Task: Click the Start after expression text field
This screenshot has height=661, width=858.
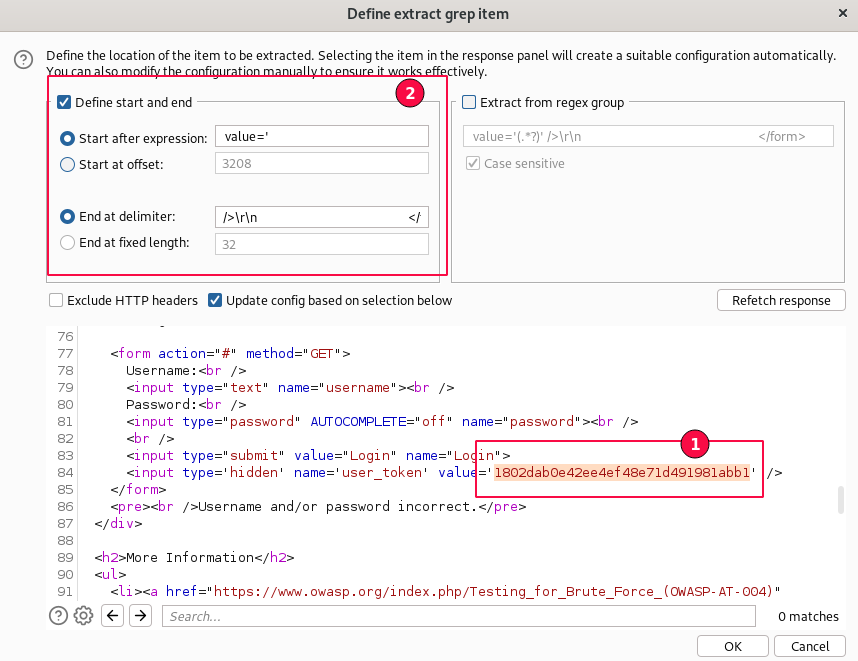Action: tap(321, 138)
